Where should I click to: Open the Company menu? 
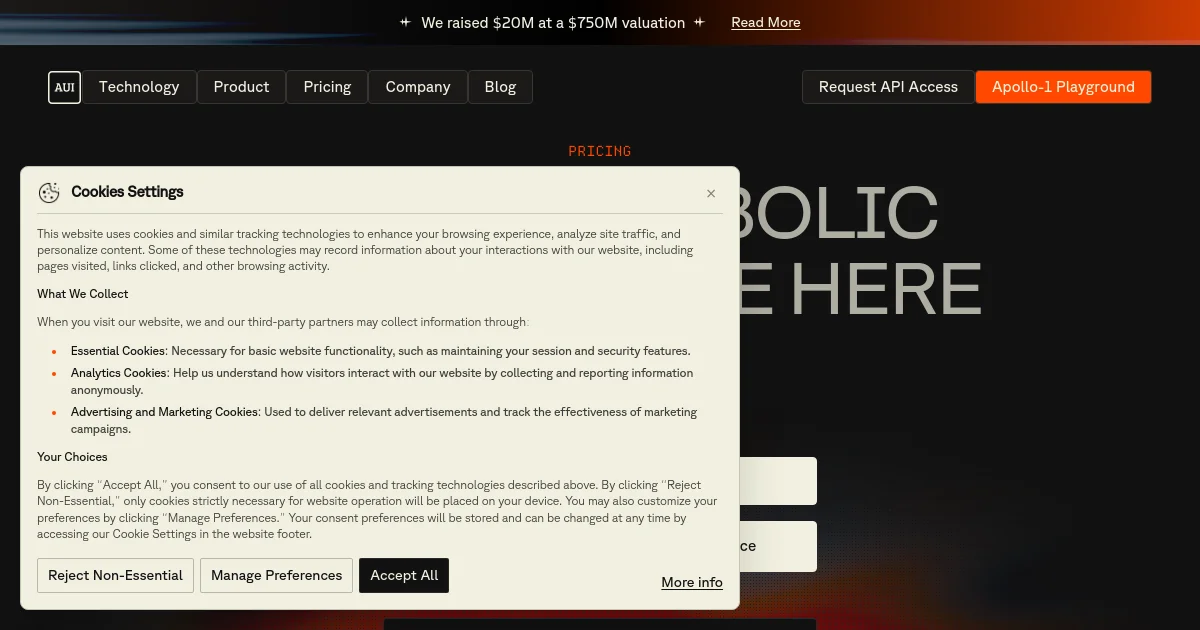coord(418,87)
